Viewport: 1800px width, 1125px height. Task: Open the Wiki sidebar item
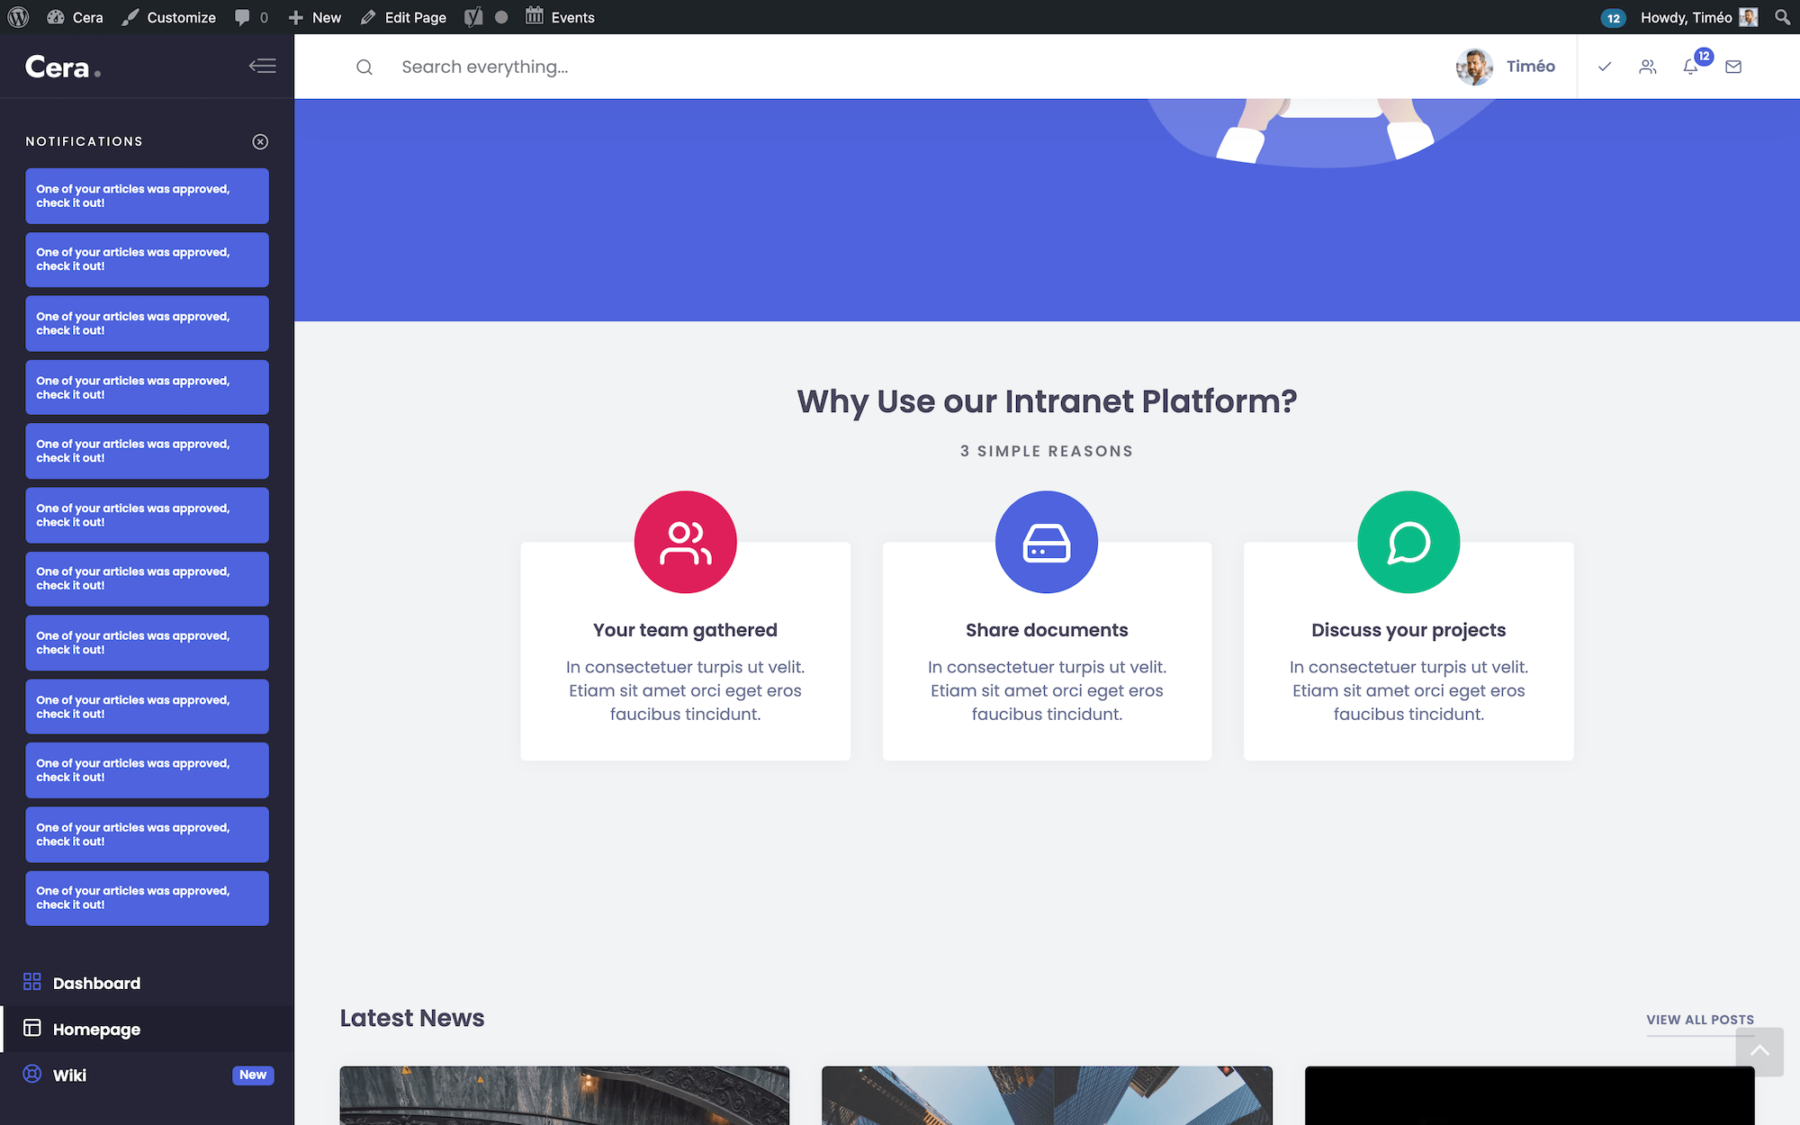coord(69,1074)
